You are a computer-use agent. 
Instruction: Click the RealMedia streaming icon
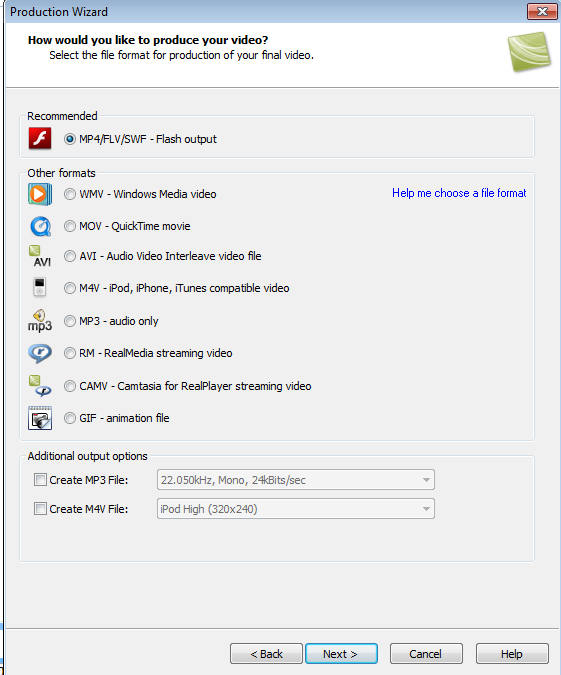[40, 353]
